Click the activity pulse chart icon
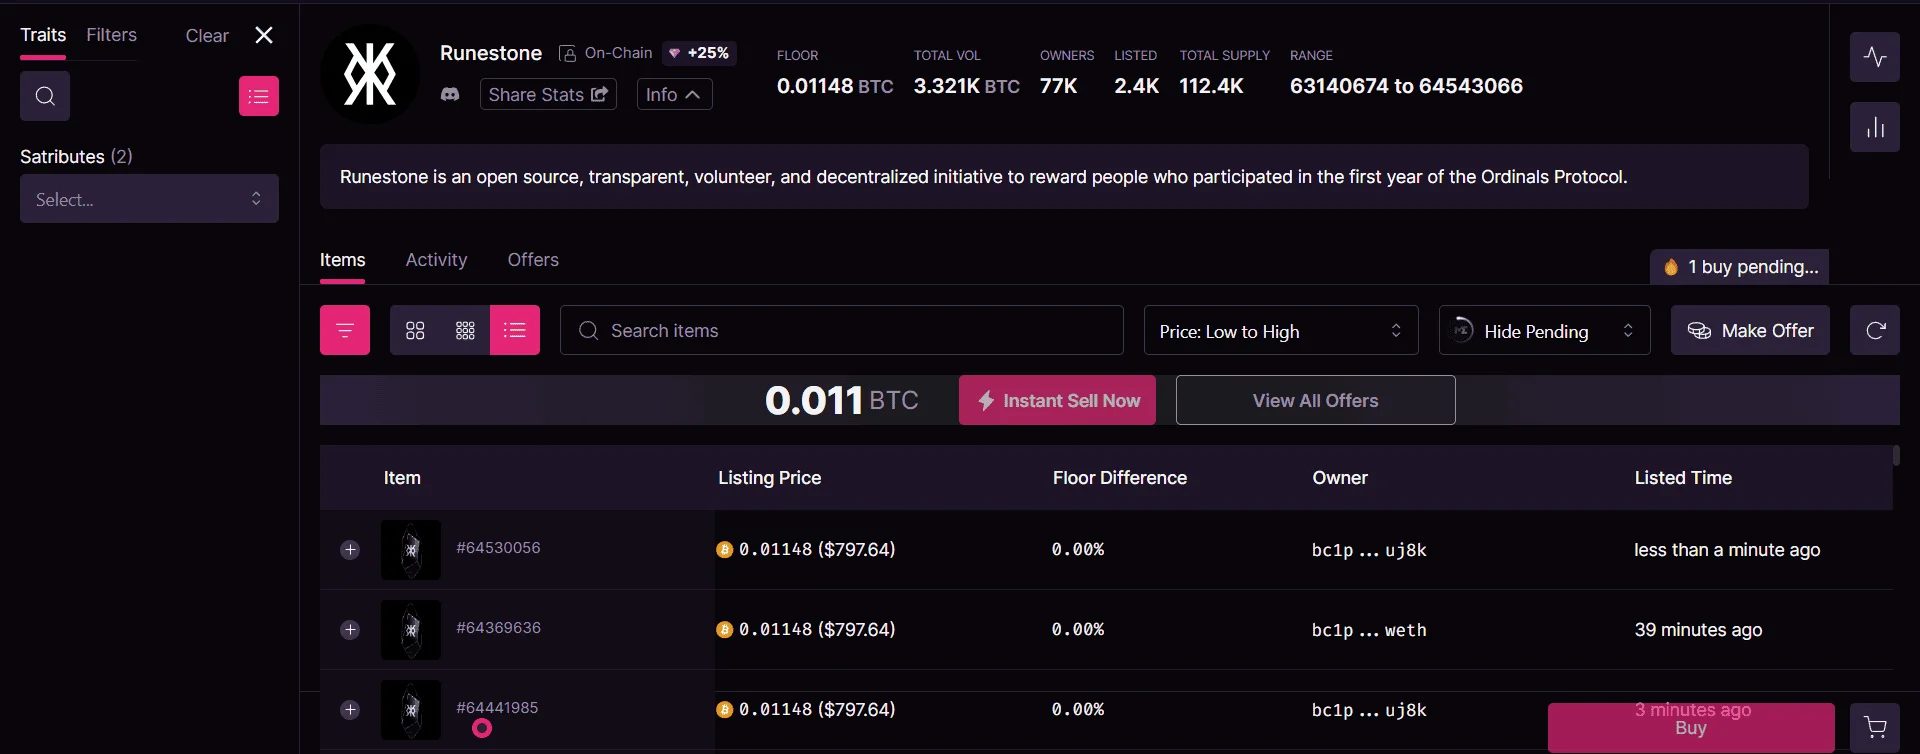The image size is (1920, 754). (1875, 57)
